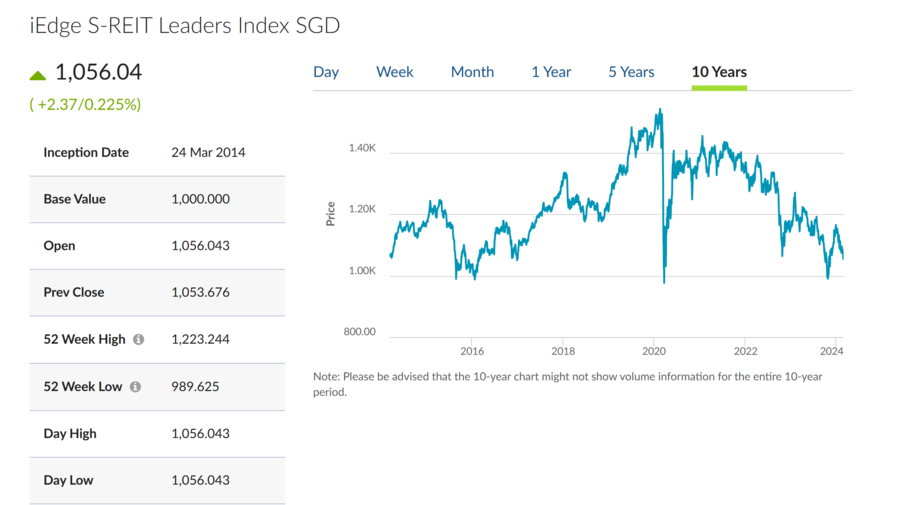The image size is (900, 505).
Task: Click the Day Low label
Action: click(x=68, y=480)
